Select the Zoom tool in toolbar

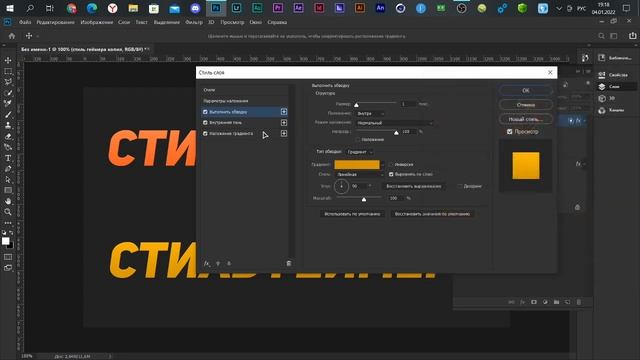(x=8, y=212)
